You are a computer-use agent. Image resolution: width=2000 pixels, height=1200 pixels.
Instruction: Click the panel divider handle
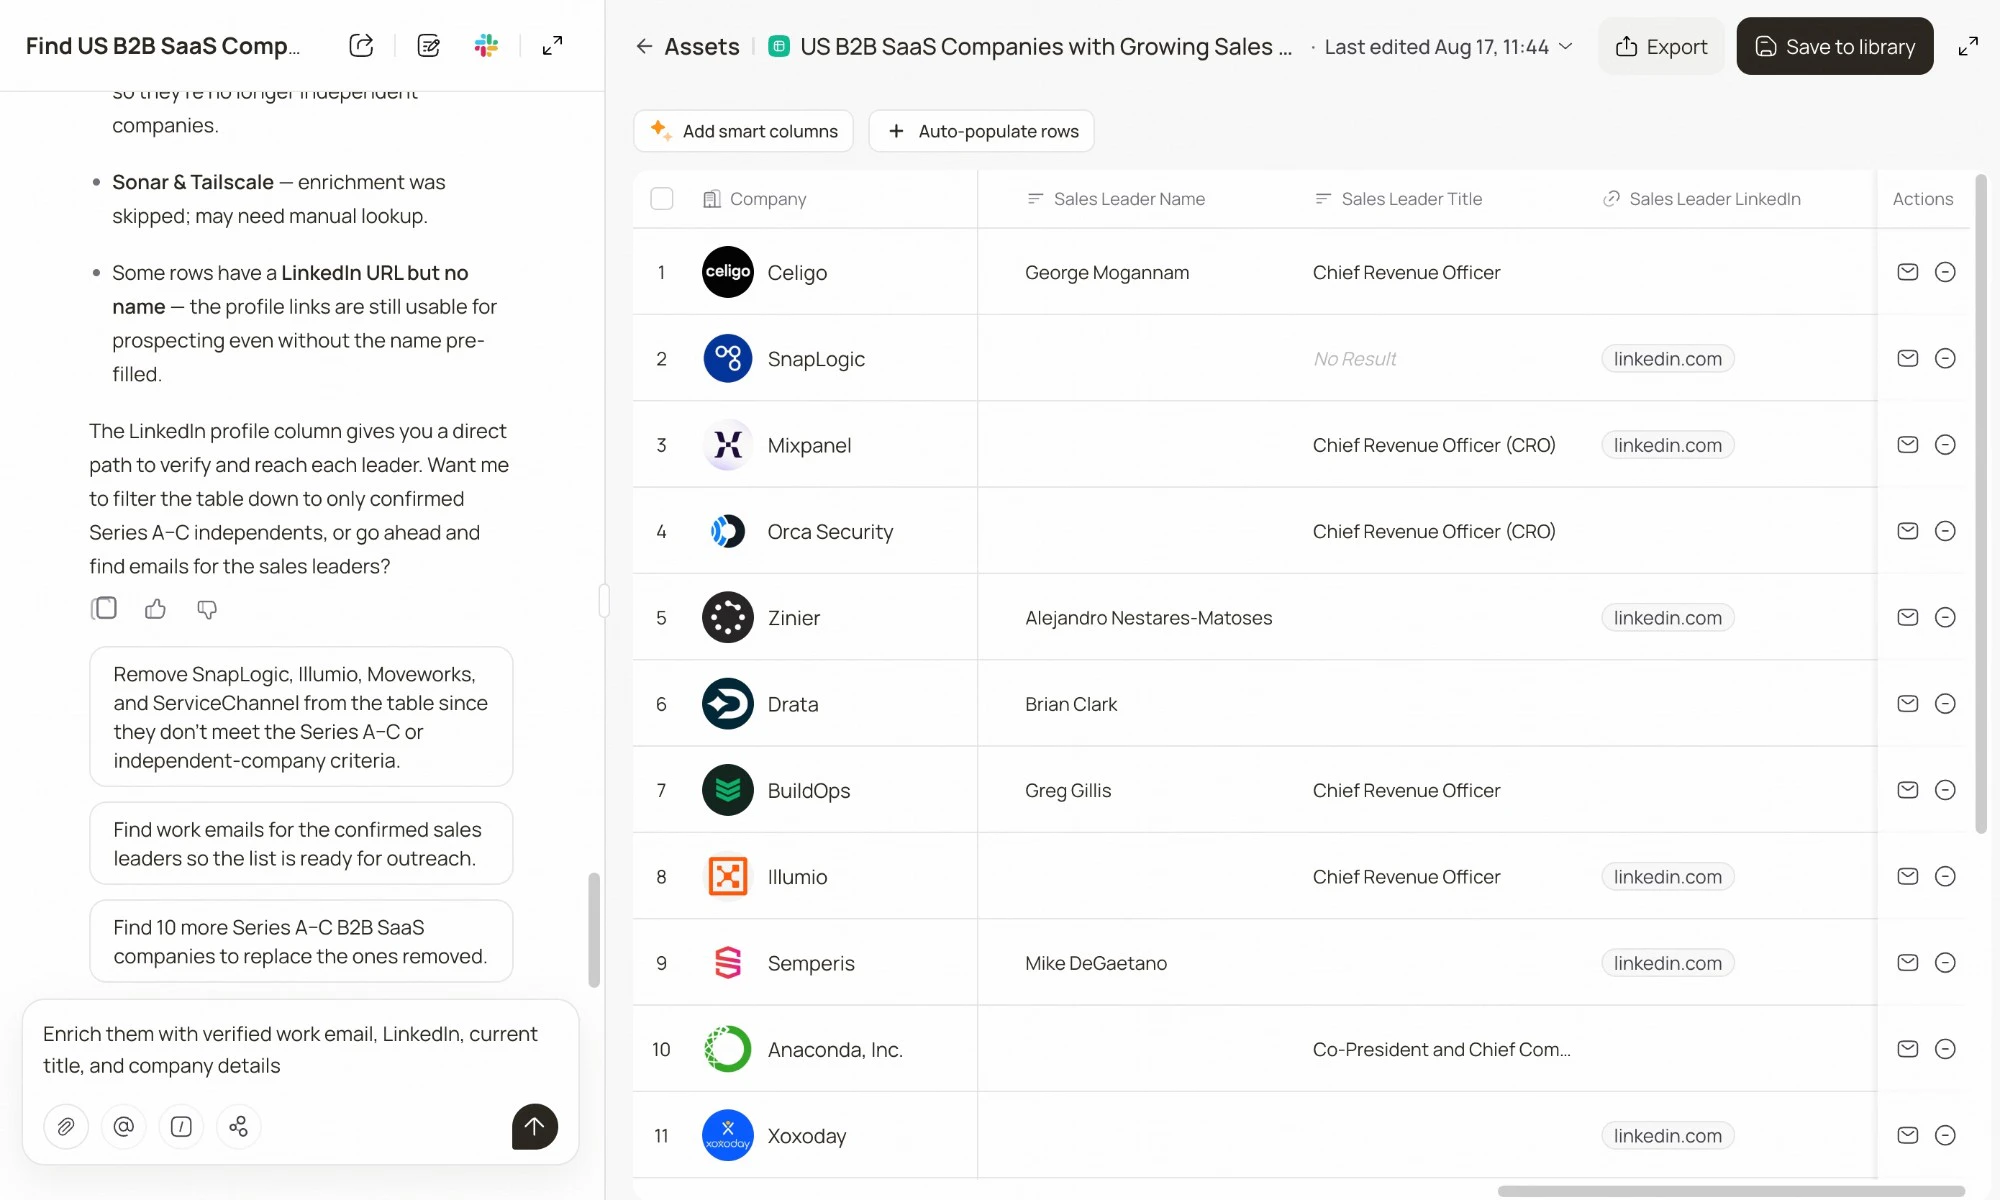click(604, 601)
